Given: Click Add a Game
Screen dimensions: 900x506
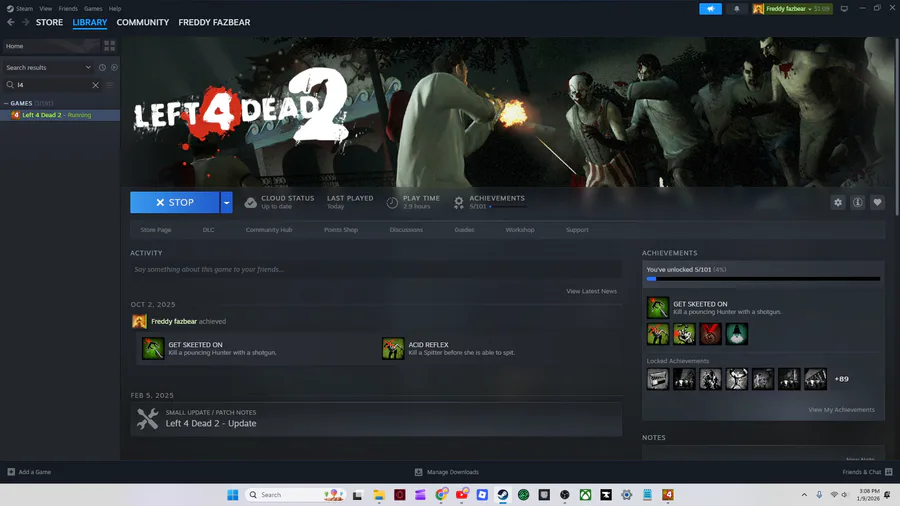Looking at the screenshot, I should point(29,472).
